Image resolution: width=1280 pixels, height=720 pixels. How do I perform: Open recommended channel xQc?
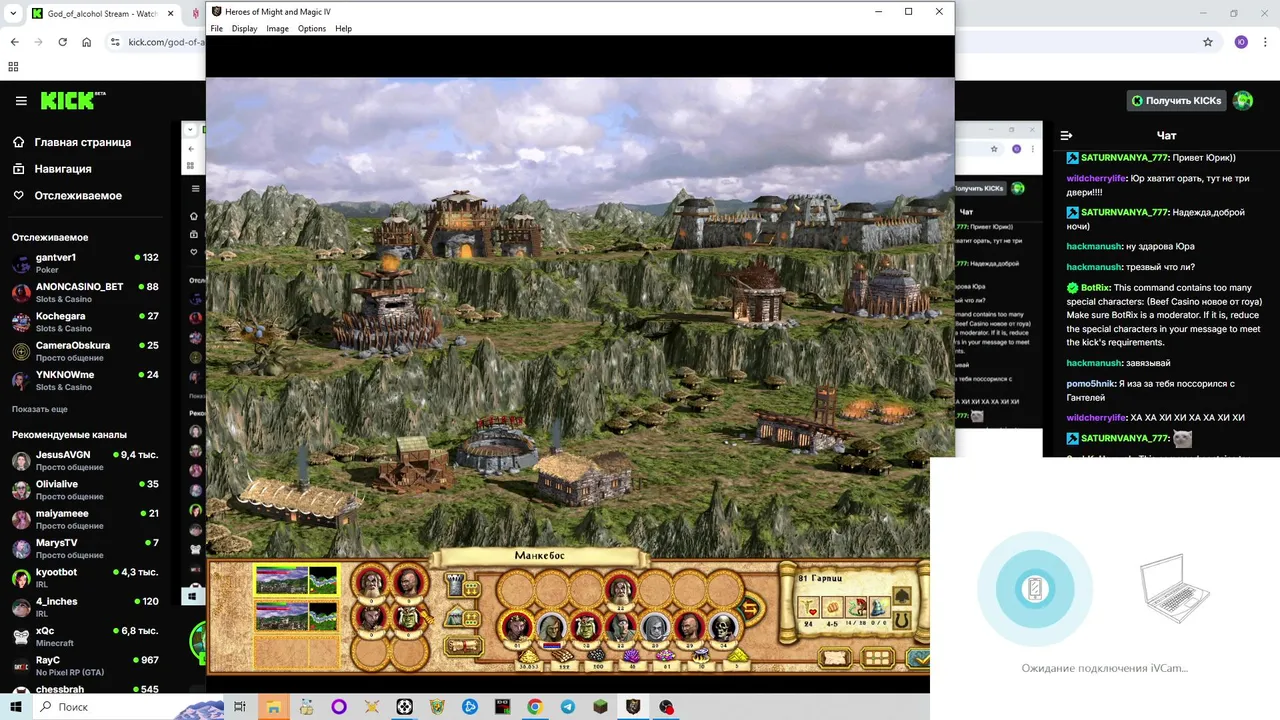pyautogui.click(x=85, y=637)
